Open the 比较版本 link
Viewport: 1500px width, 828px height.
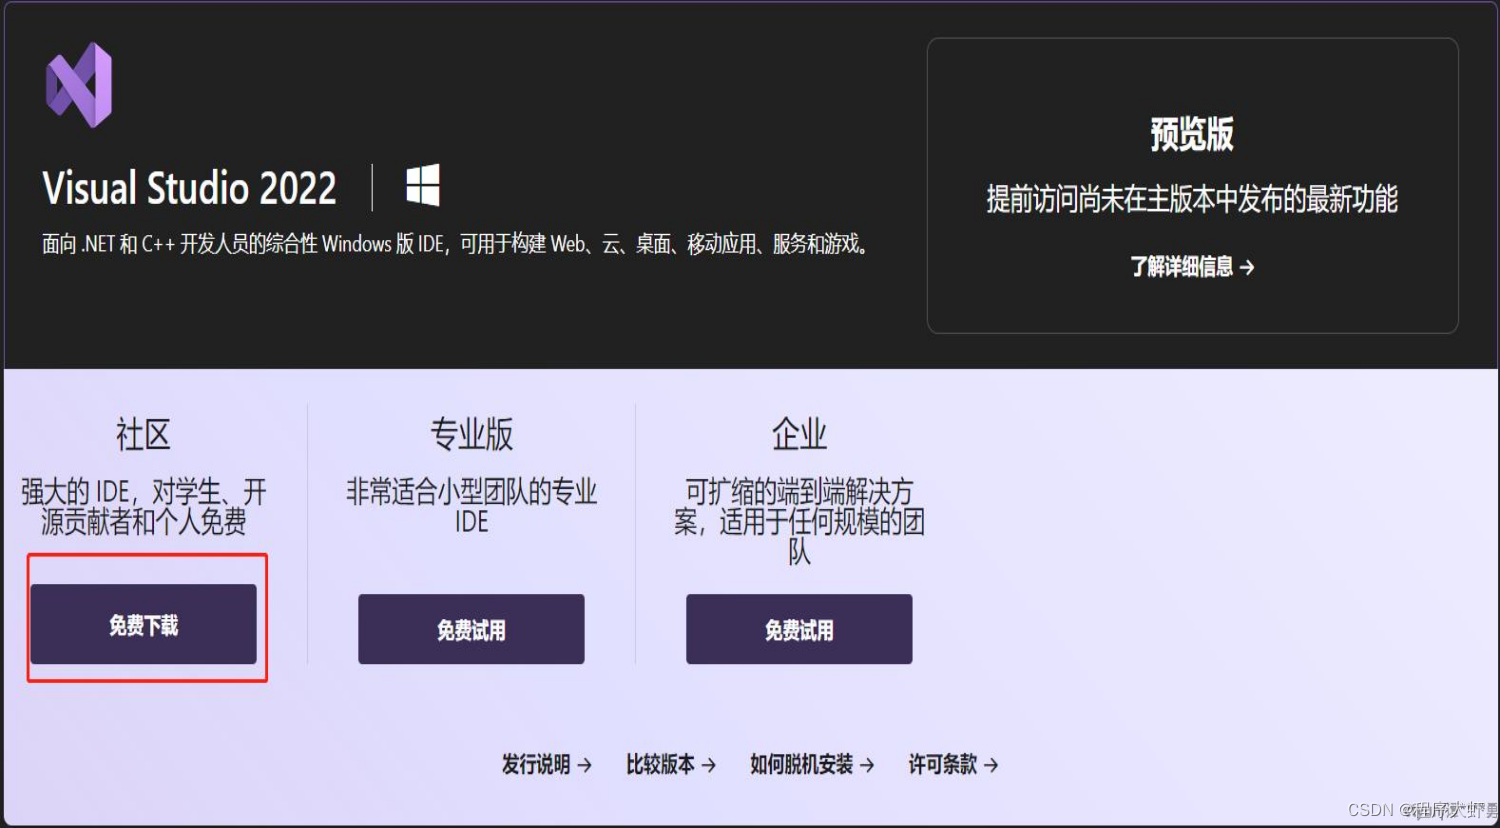(x=670, y=765)
